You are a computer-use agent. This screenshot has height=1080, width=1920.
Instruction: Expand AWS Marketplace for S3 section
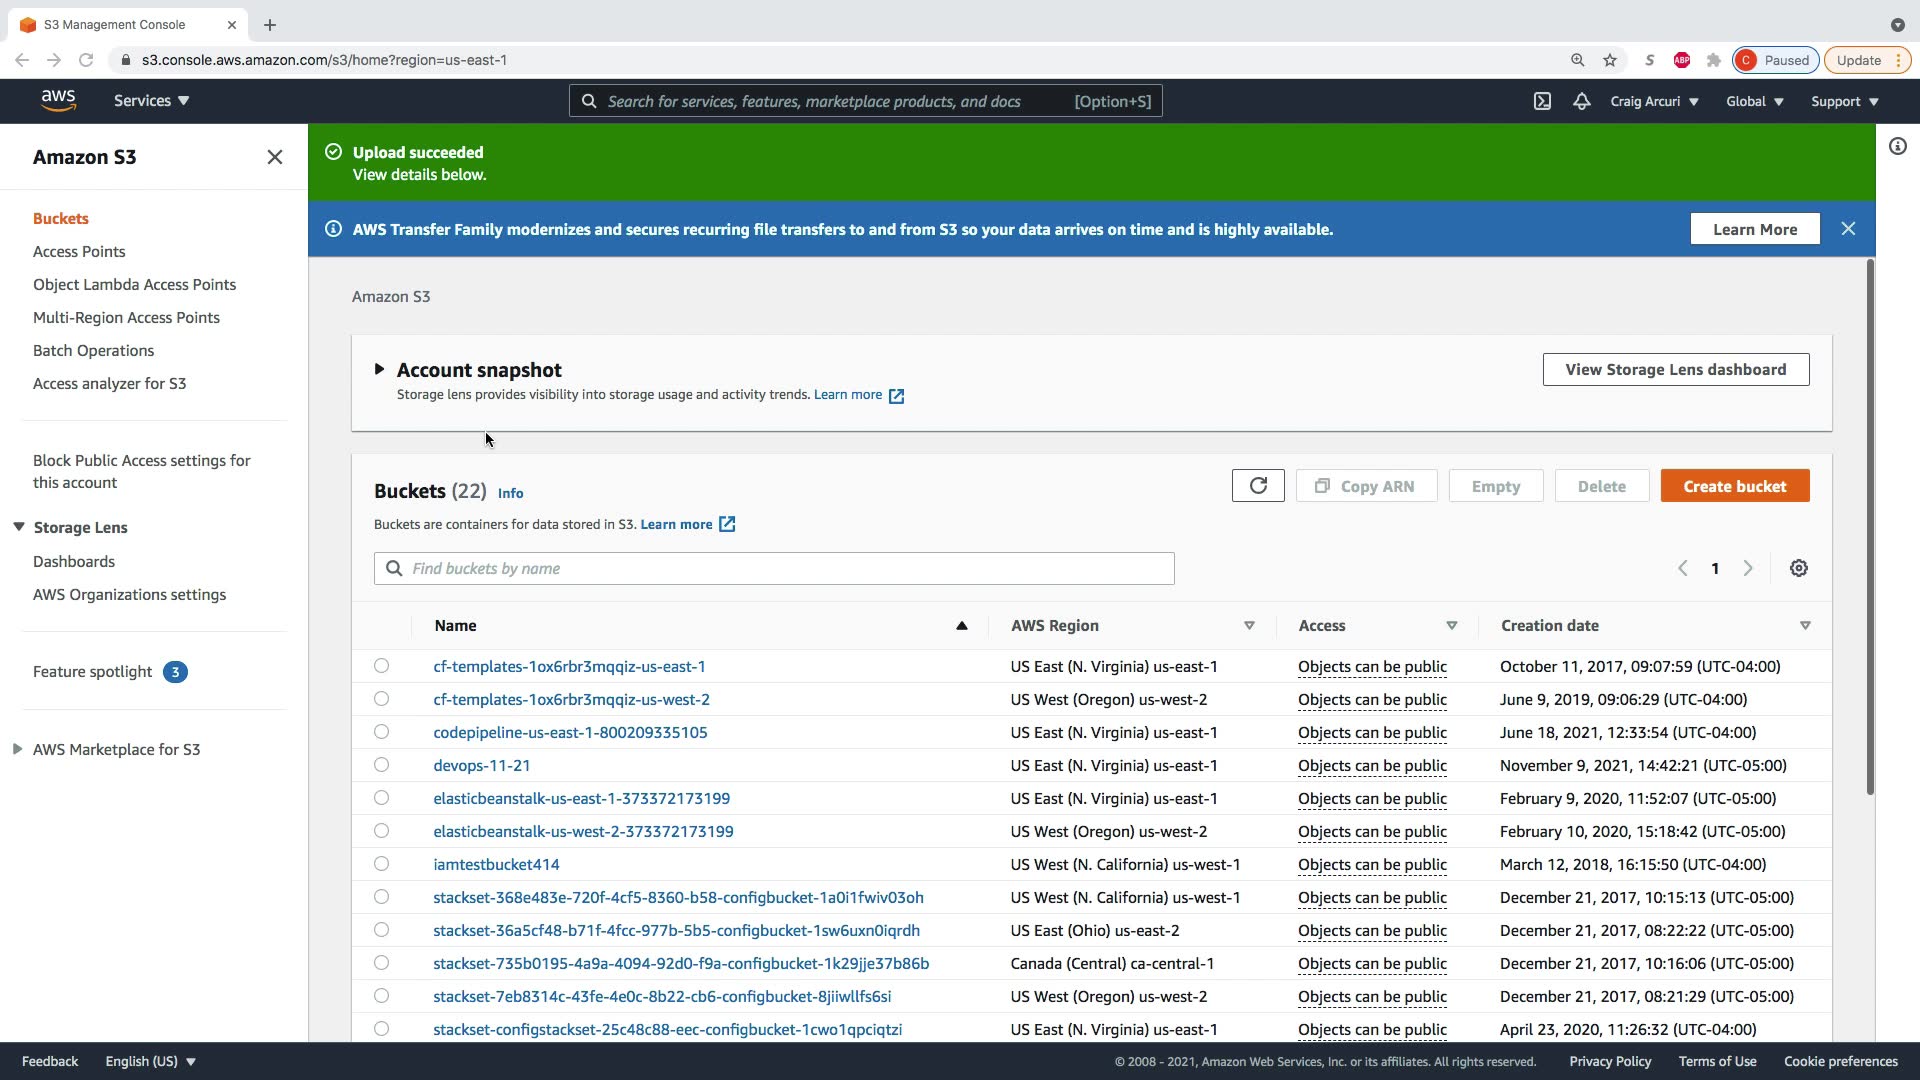click(x=17, y=749)
